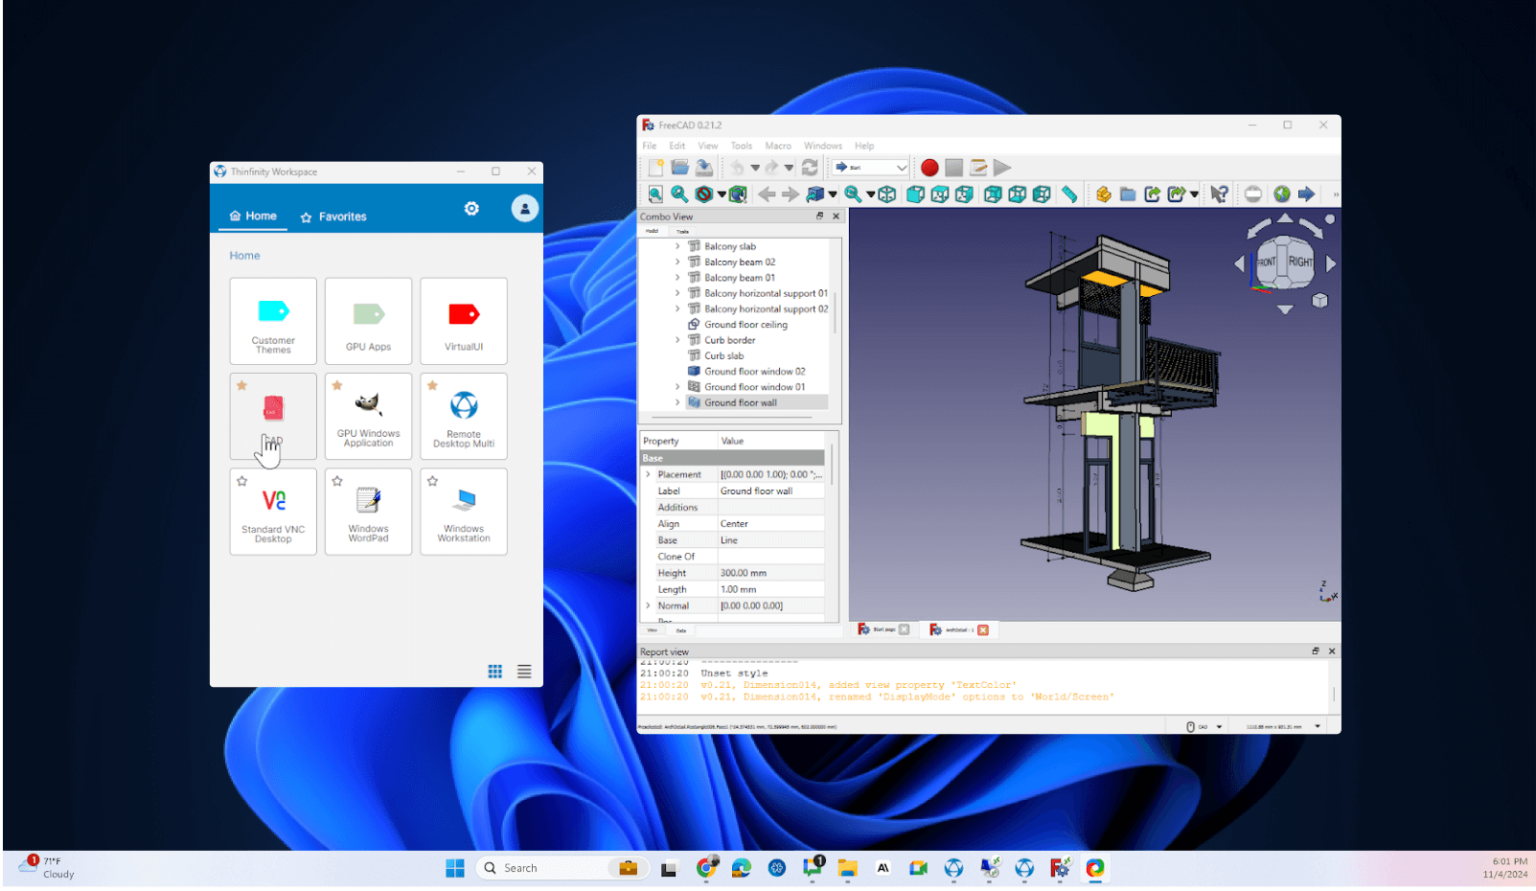Screen dimensions: 1536x891
Task: Create a new document in FreeCAD
Action: (x=655, y=167)
